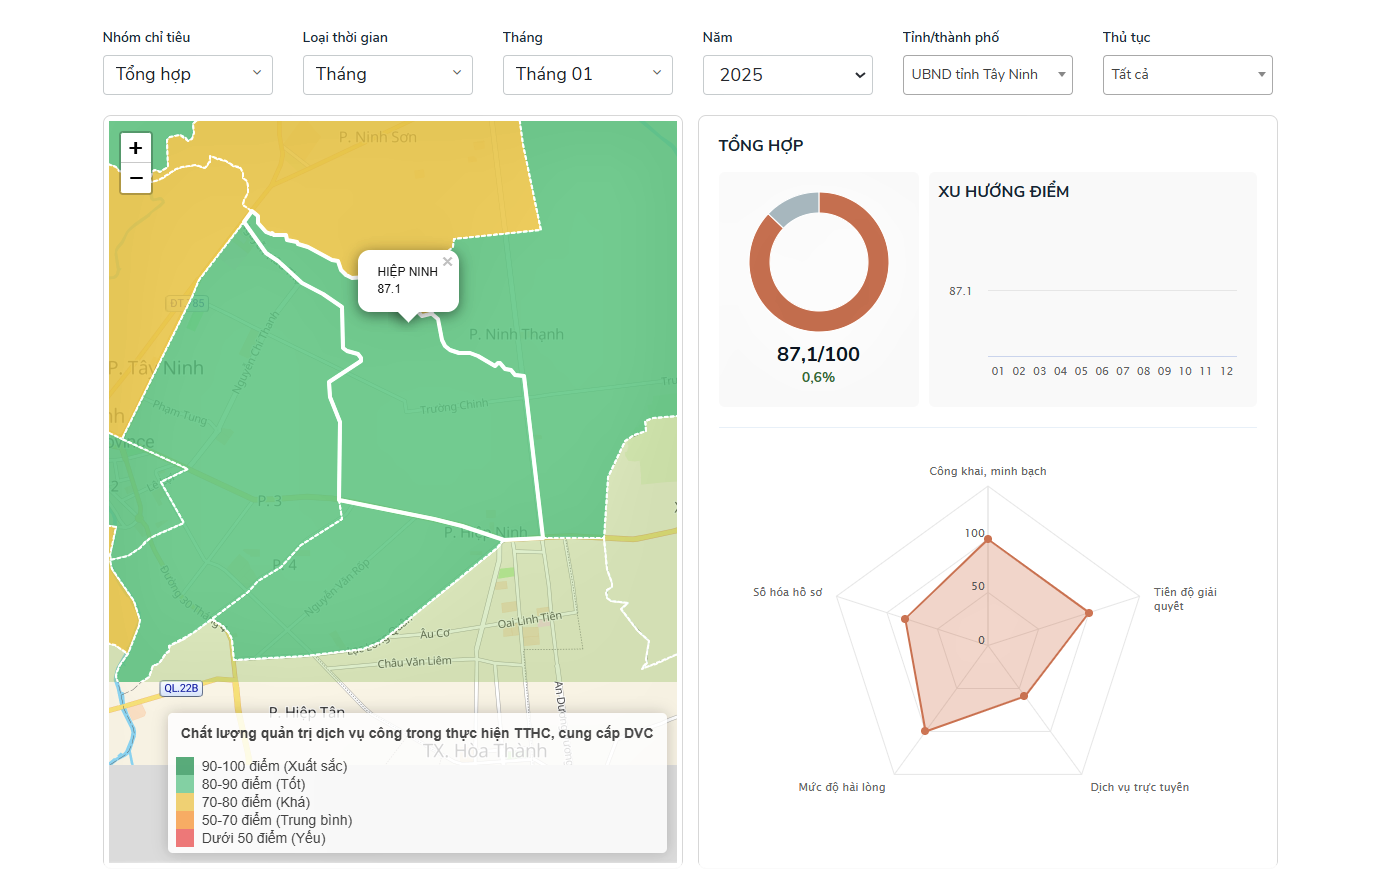Click the P. 3 region on map
The width and height of the screenshot is (1386, 874).
point(270,500)
